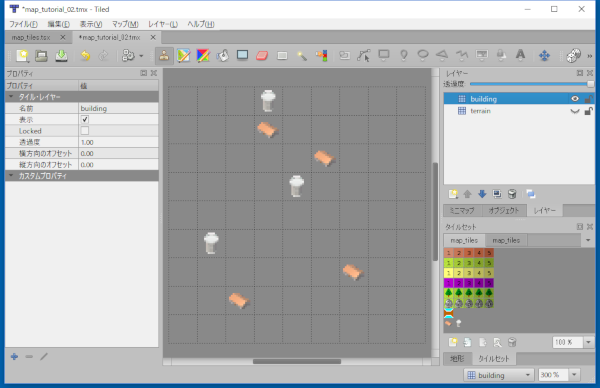The image size is (600, 388).
Task: Select the Magic Wand tool
Action: 302,56
